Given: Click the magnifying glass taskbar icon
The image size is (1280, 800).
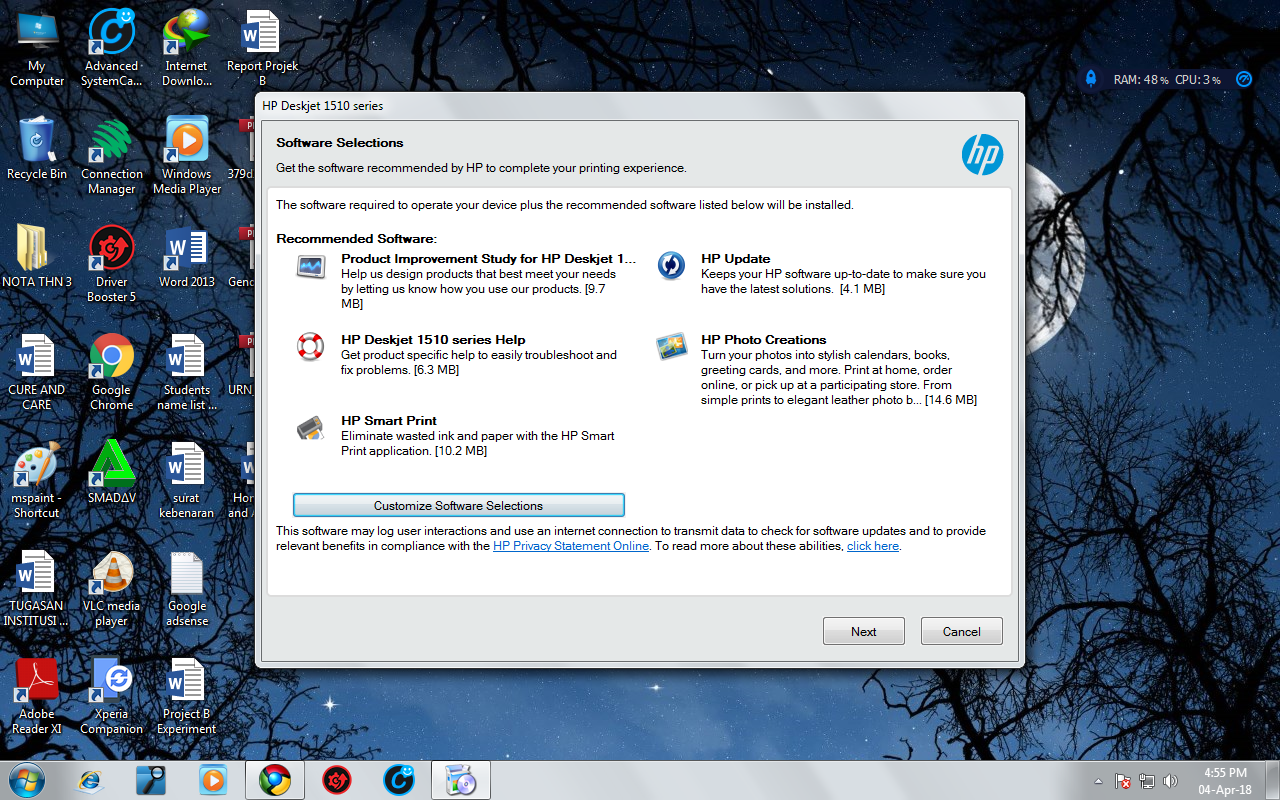Looking at the screenshot, I should 151,780.
